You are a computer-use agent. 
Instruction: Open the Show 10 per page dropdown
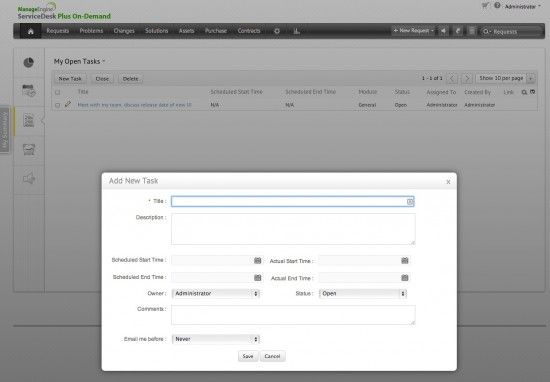point(505,78)
